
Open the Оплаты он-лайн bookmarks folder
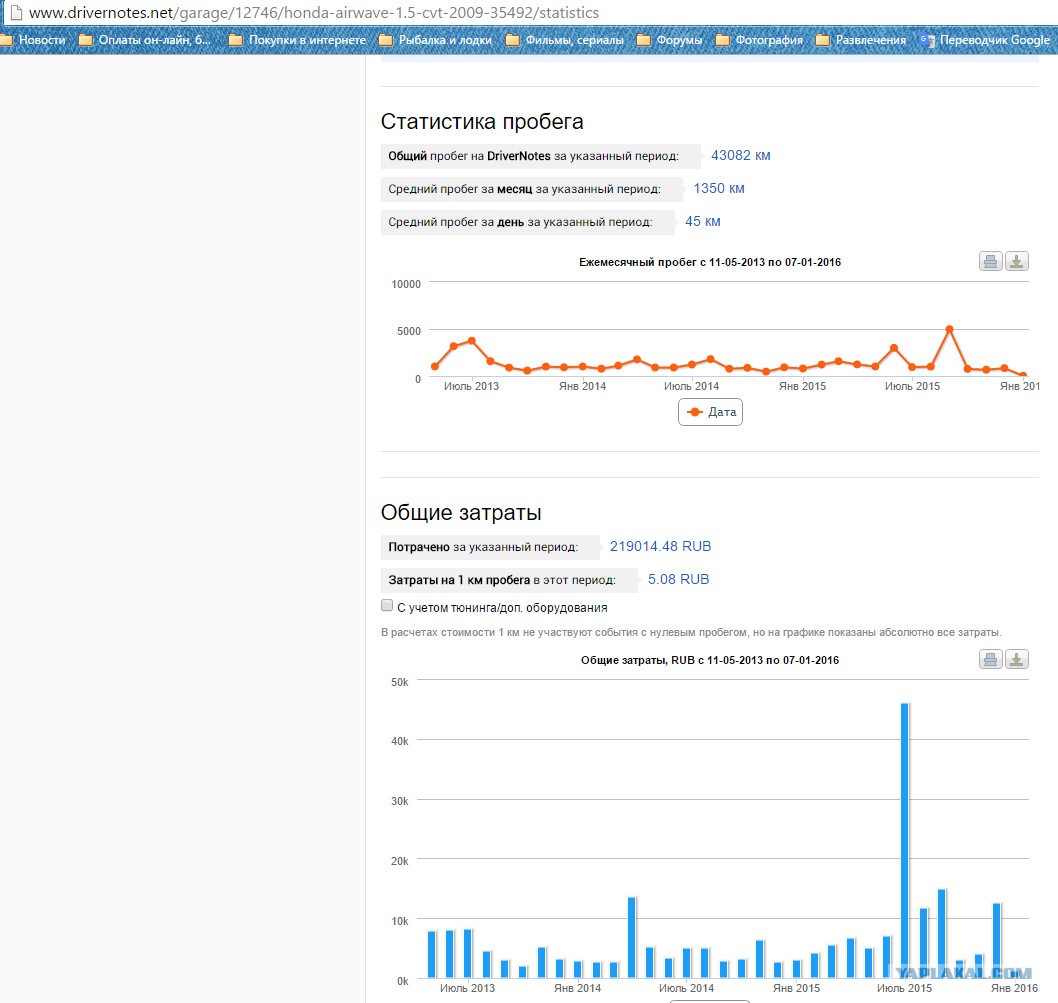point(146,40)
